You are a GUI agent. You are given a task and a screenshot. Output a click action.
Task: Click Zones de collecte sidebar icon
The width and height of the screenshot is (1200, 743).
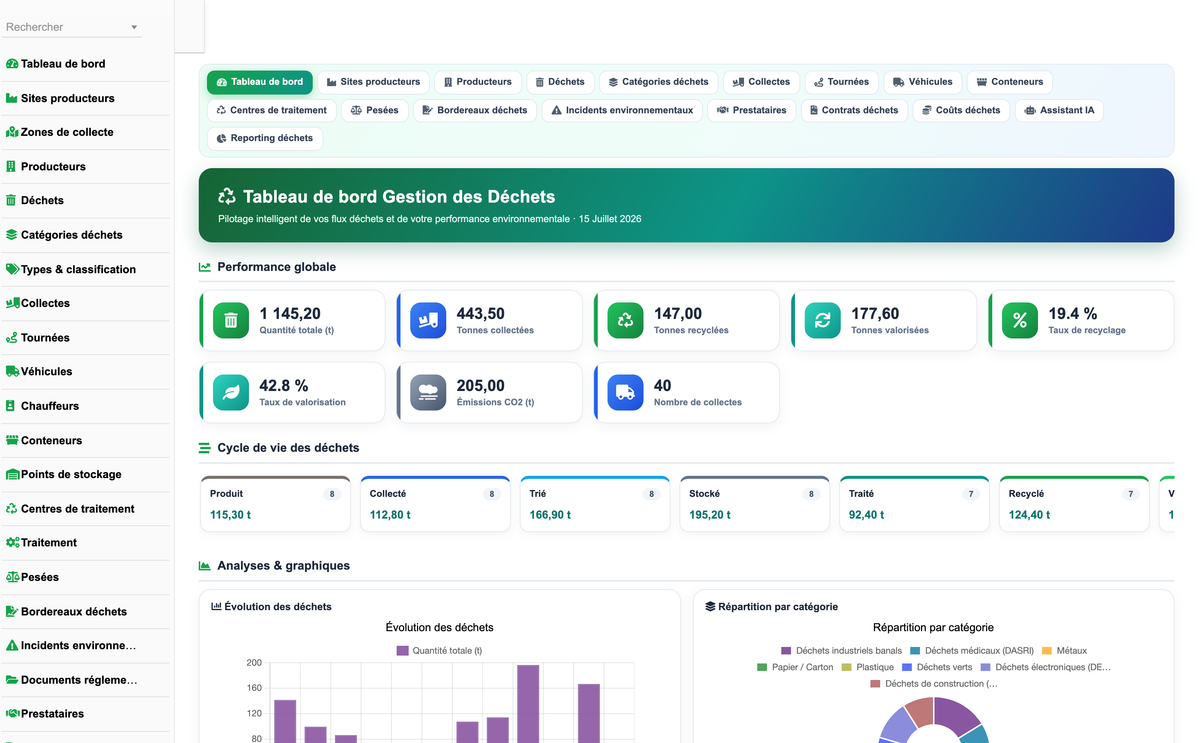click(12, 132)
